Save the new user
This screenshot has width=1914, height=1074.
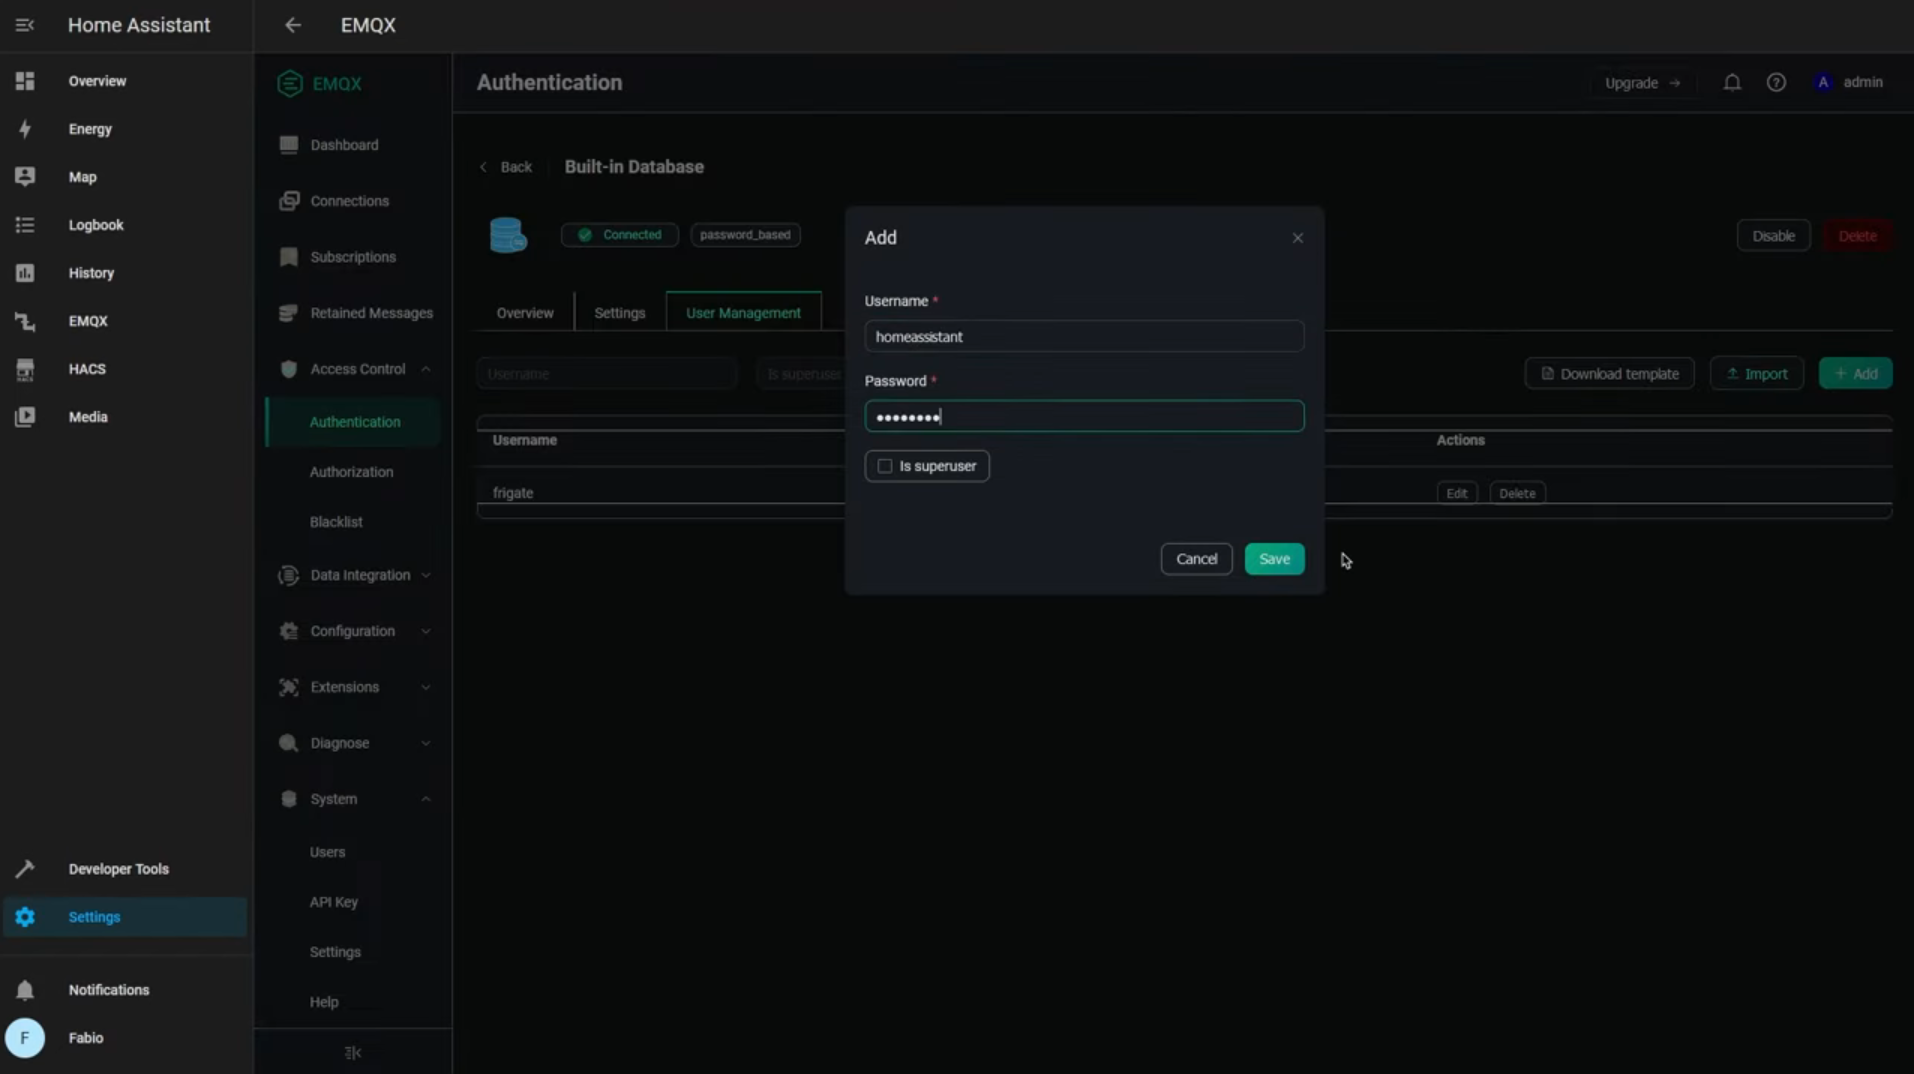point(1274,559)
